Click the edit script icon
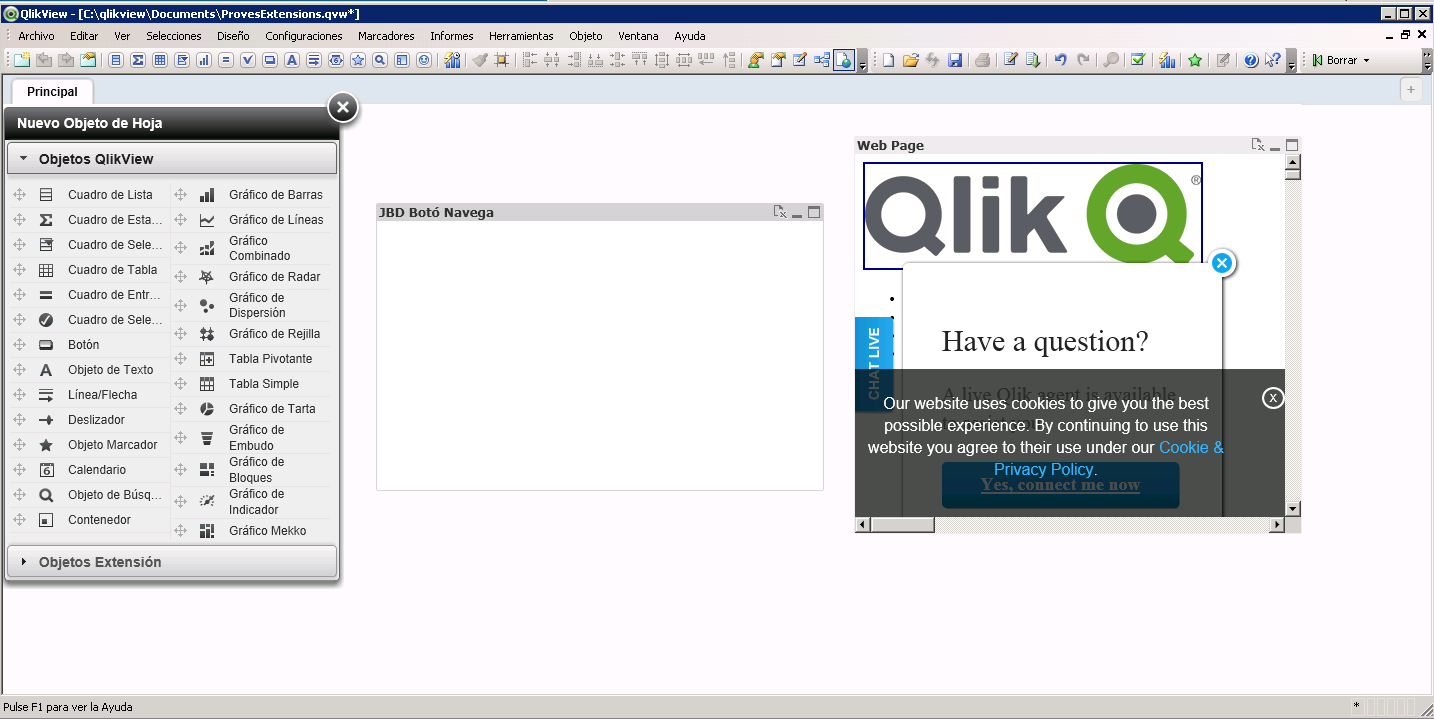The image size is (1434, 719). point(1011,60)
